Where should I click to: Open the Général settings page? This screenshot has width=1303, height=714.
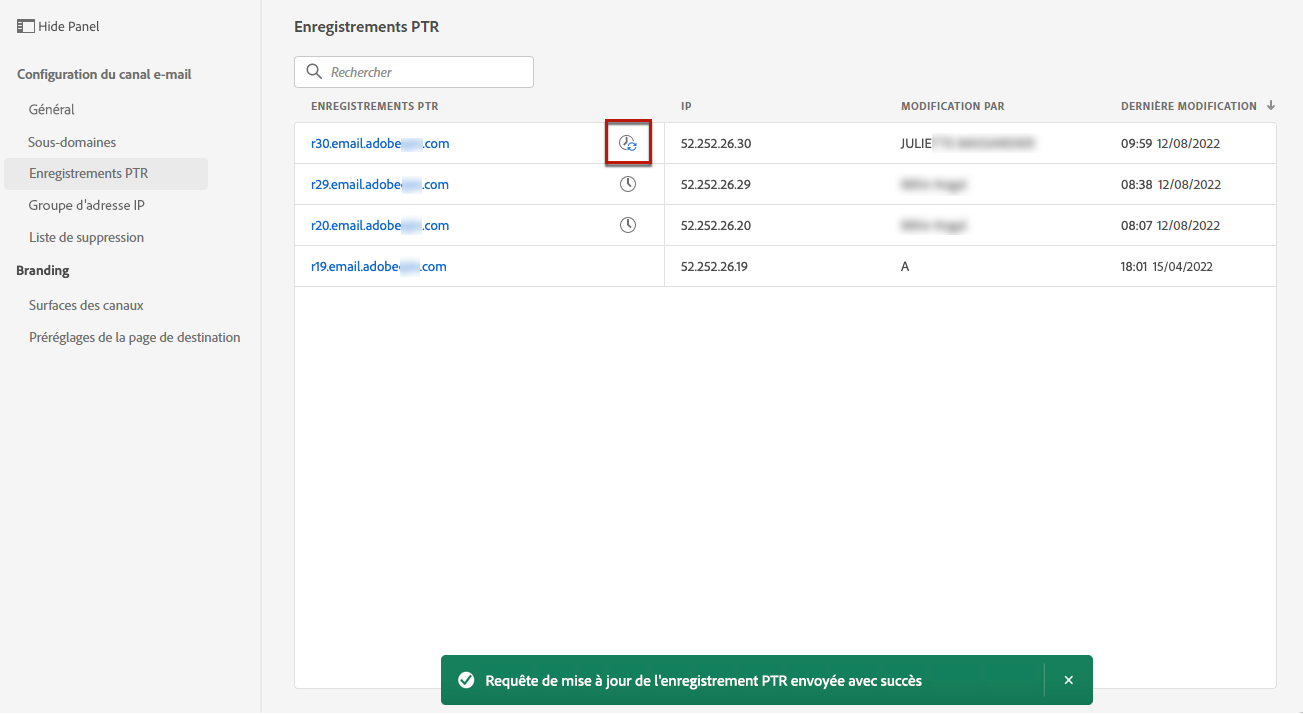coord(52,109)
